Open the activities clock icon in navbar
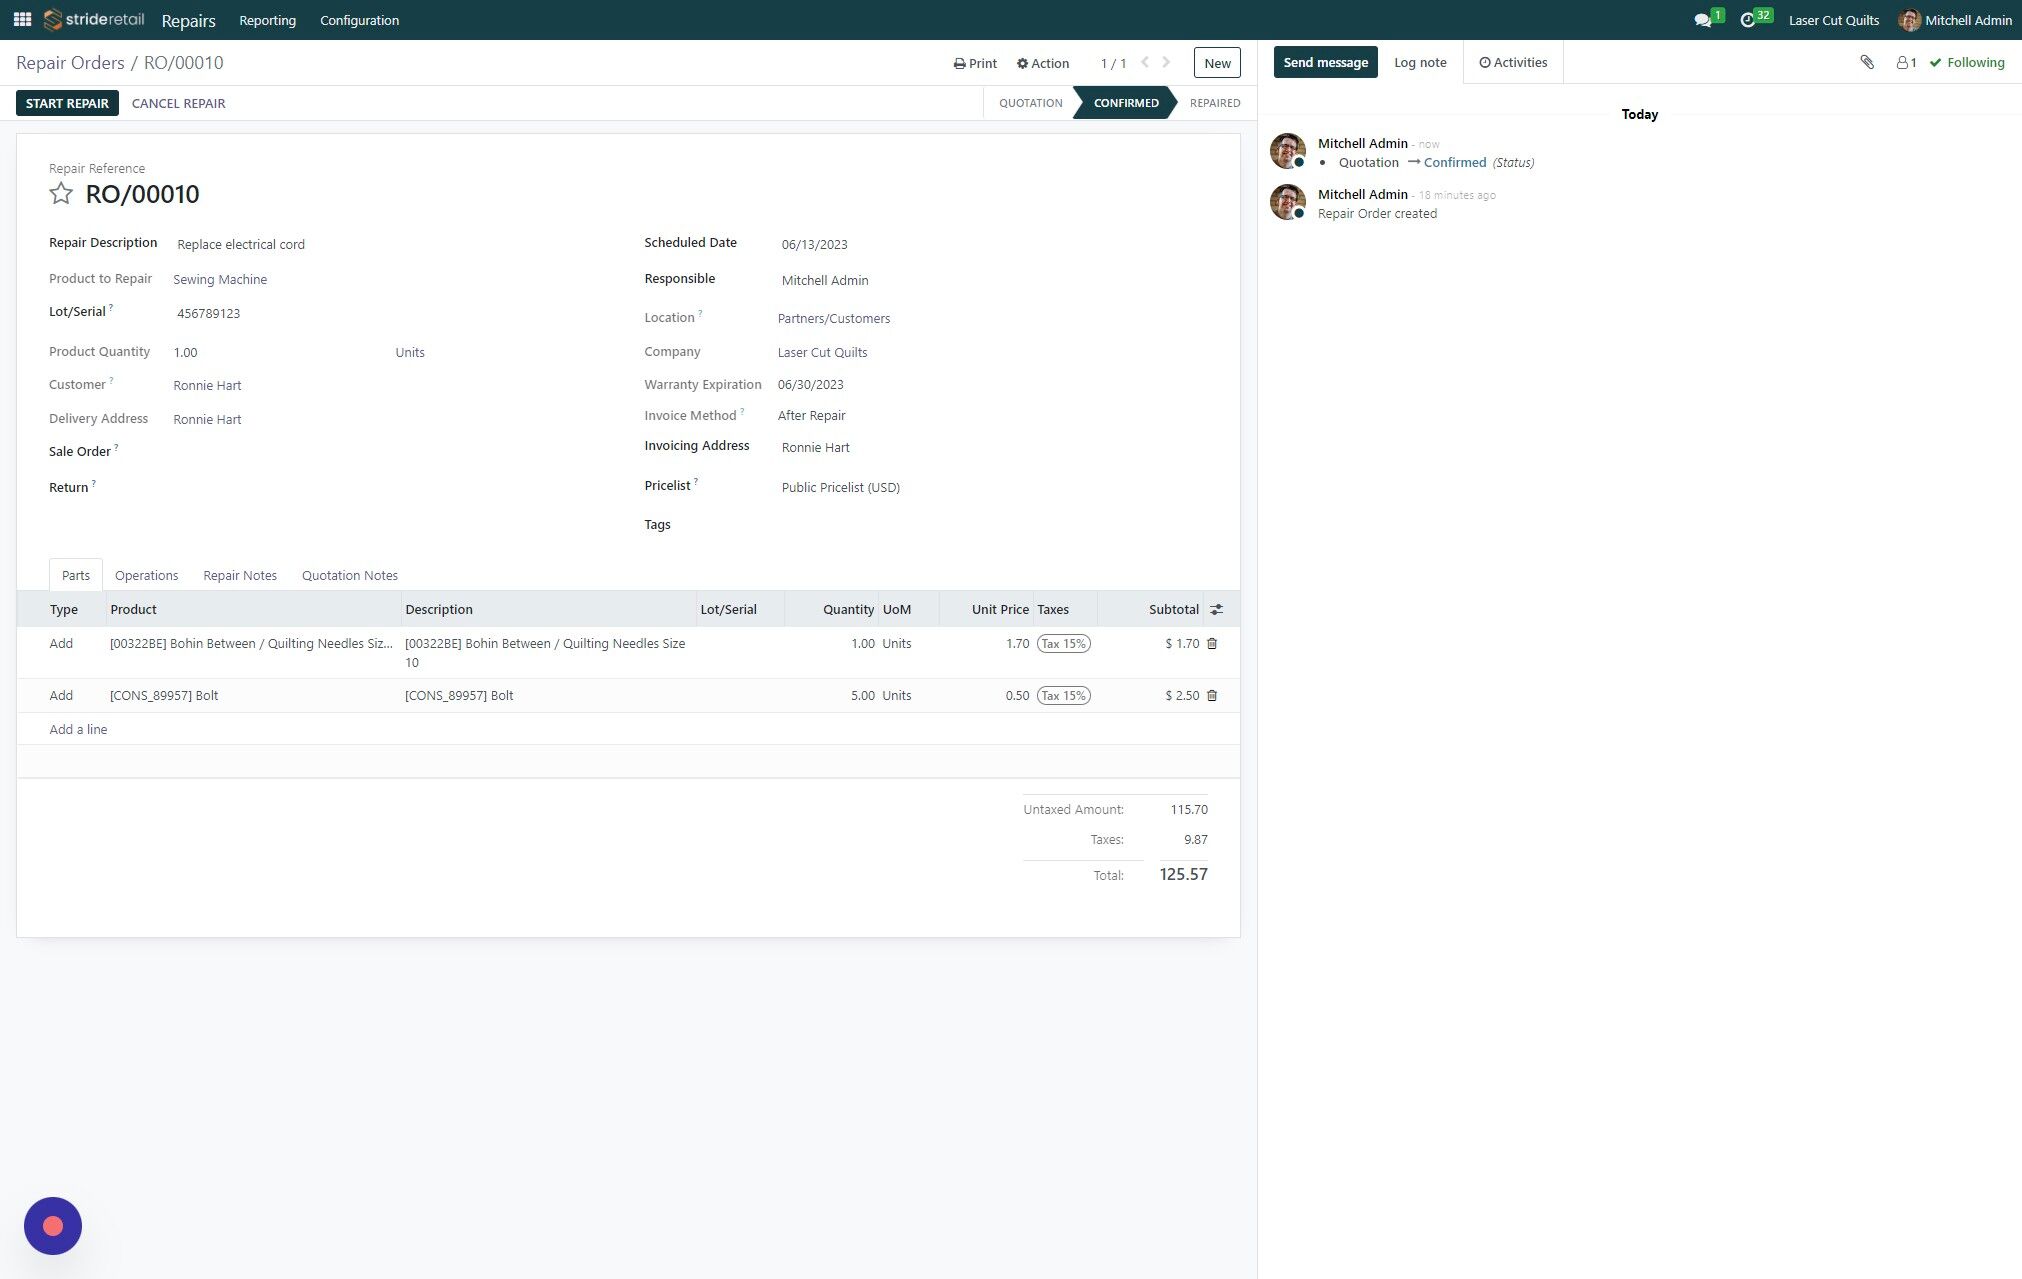Image resolution: width=2022 pixels, height=1279 pixels. tap(1748, 20)
